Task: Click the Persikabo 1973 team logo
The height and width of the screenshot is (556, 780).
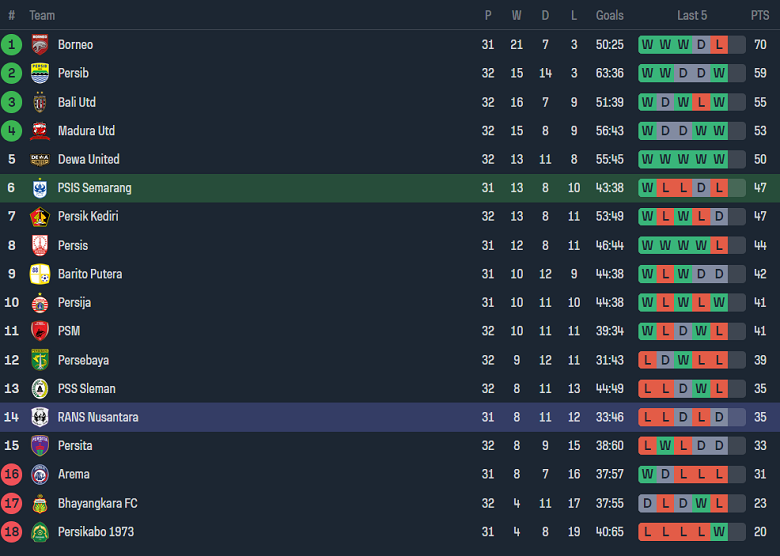Action: (x=40, y=532)
